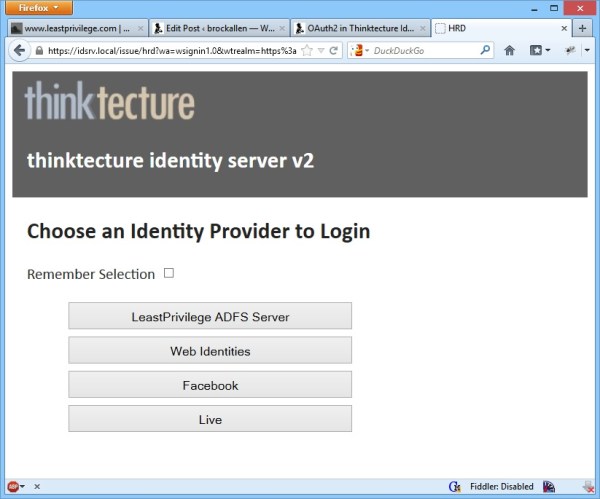Screen dimensions: 600x499
Task: Click the reload page icon
Action: [333, 49]
